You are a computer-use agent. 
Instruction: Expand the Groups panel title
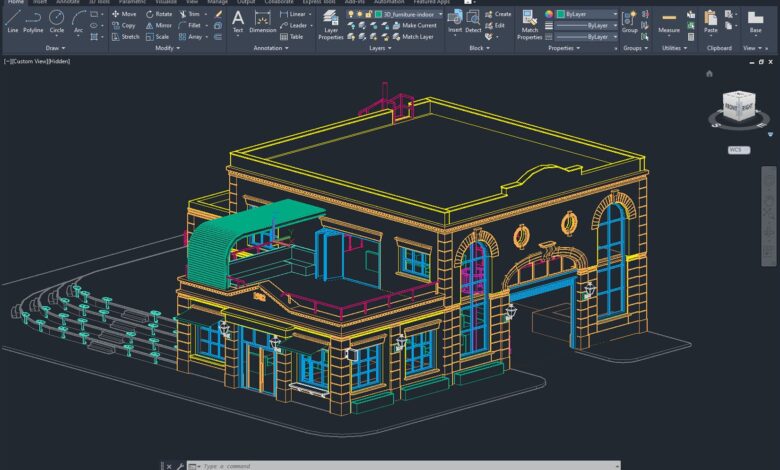point(635,48)
